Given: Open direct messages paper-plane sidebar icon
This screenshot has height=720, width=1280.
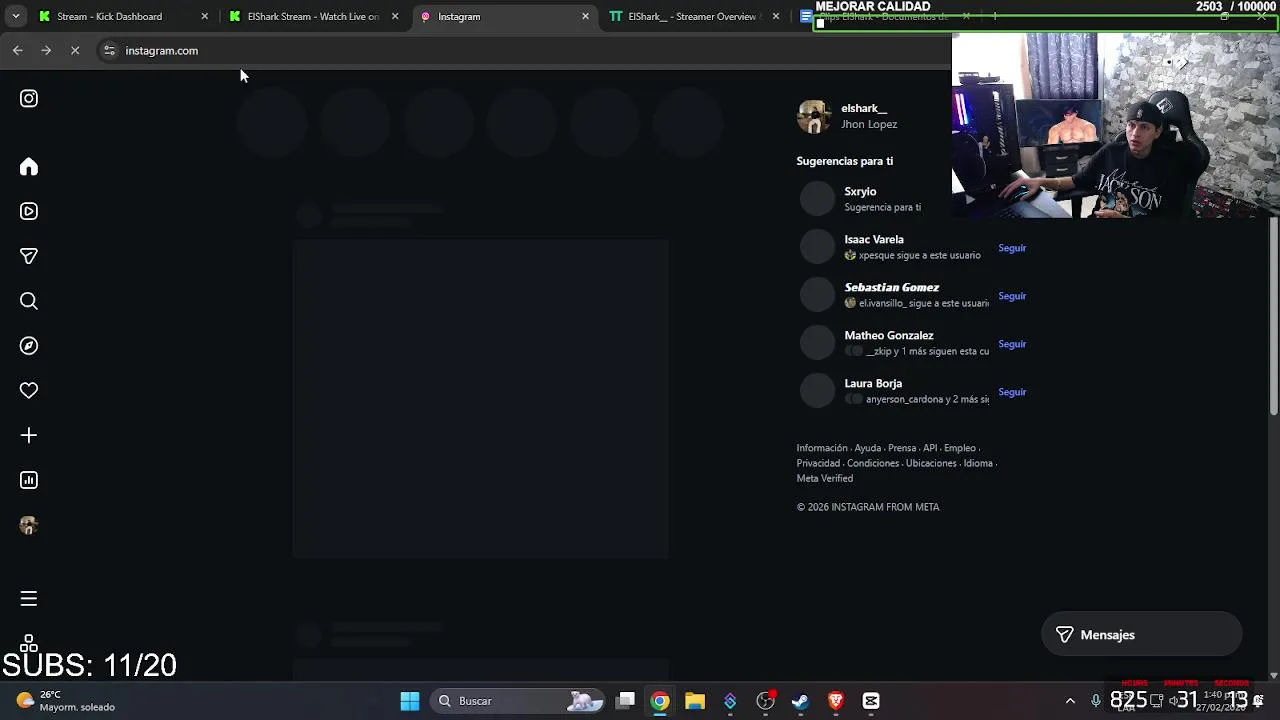Looking at the screenshot, I should click(29, 256).
